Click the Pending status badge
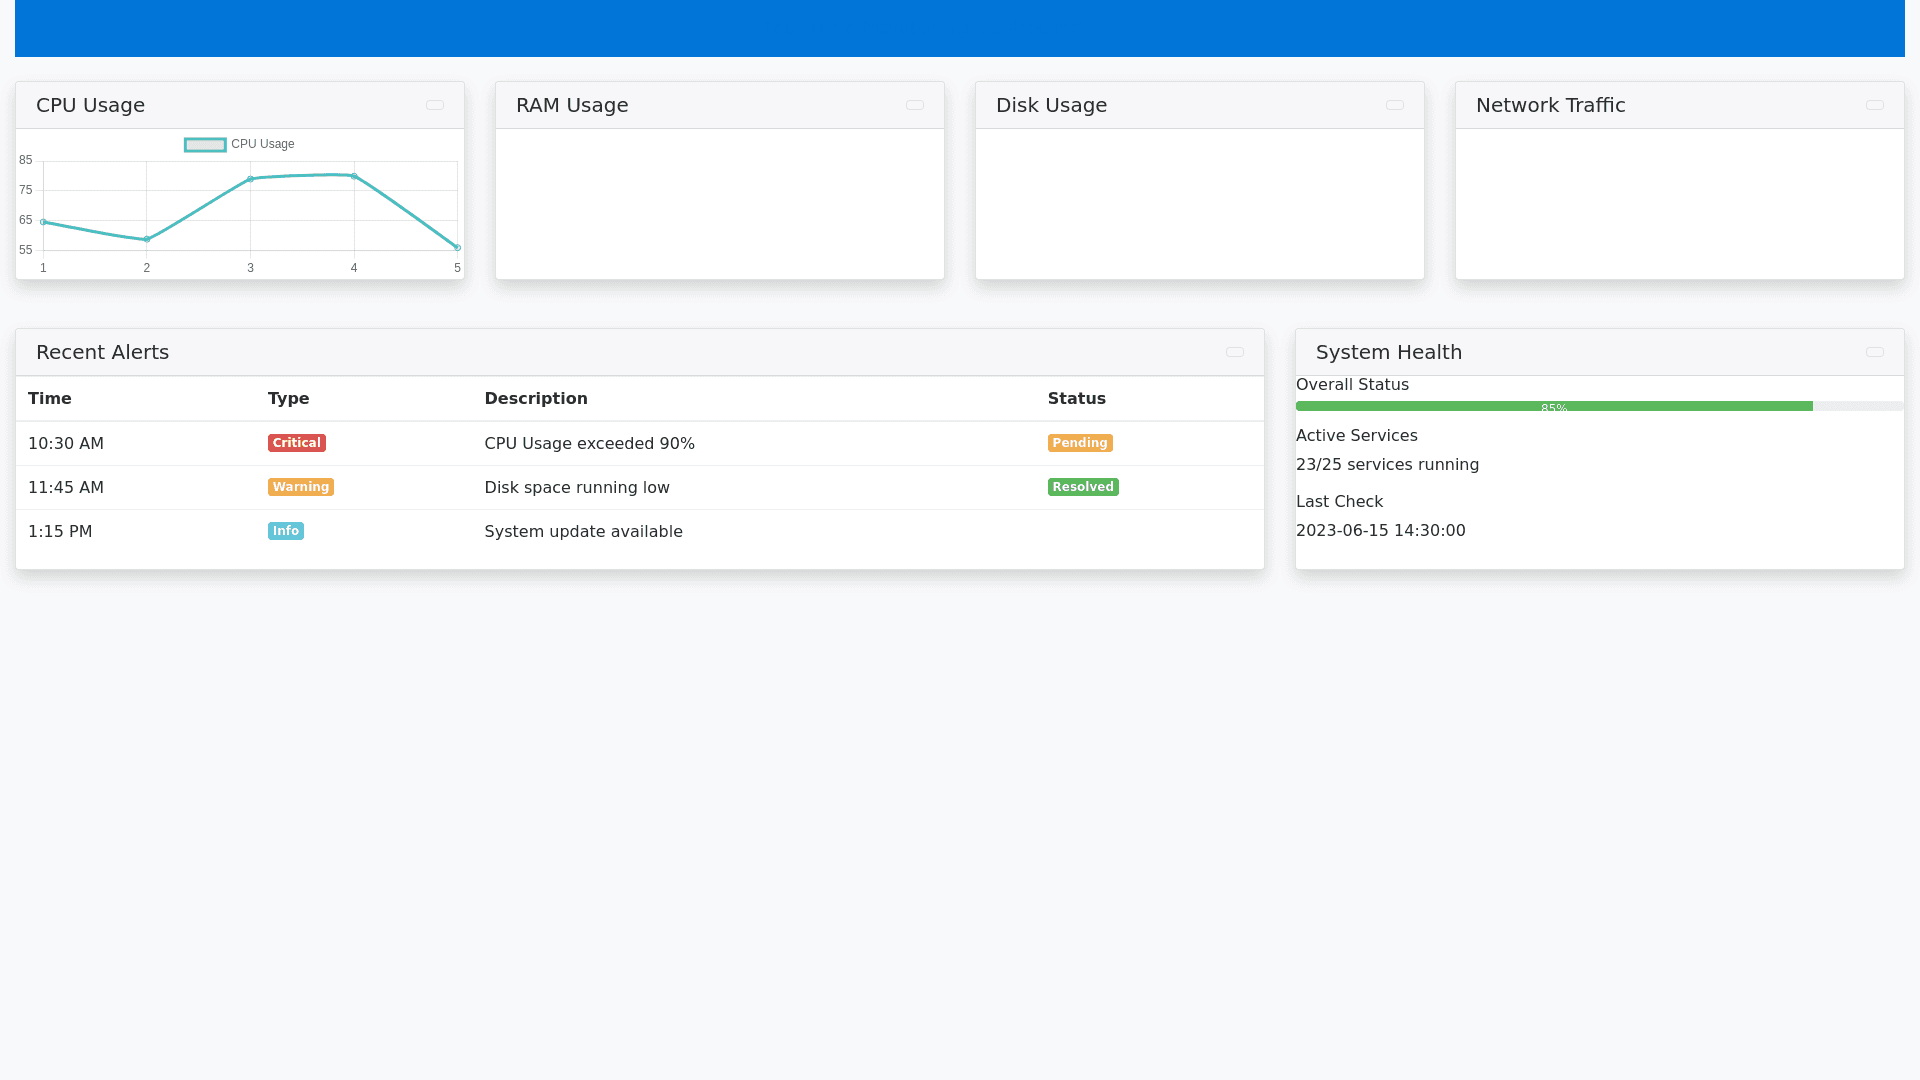This screenshot has height=1080, width=1920. click(x=1080, y=442)
